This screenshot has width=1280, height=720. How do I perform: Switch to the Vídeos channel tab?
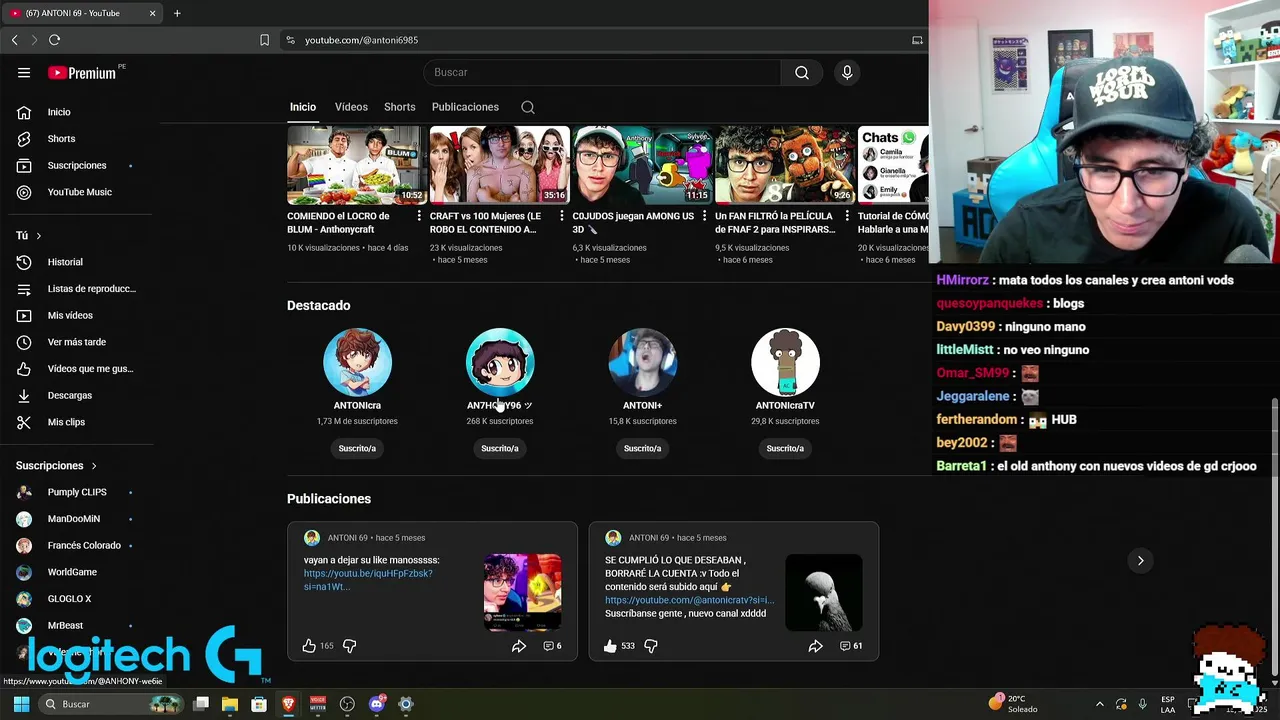[x=351, y=107]
